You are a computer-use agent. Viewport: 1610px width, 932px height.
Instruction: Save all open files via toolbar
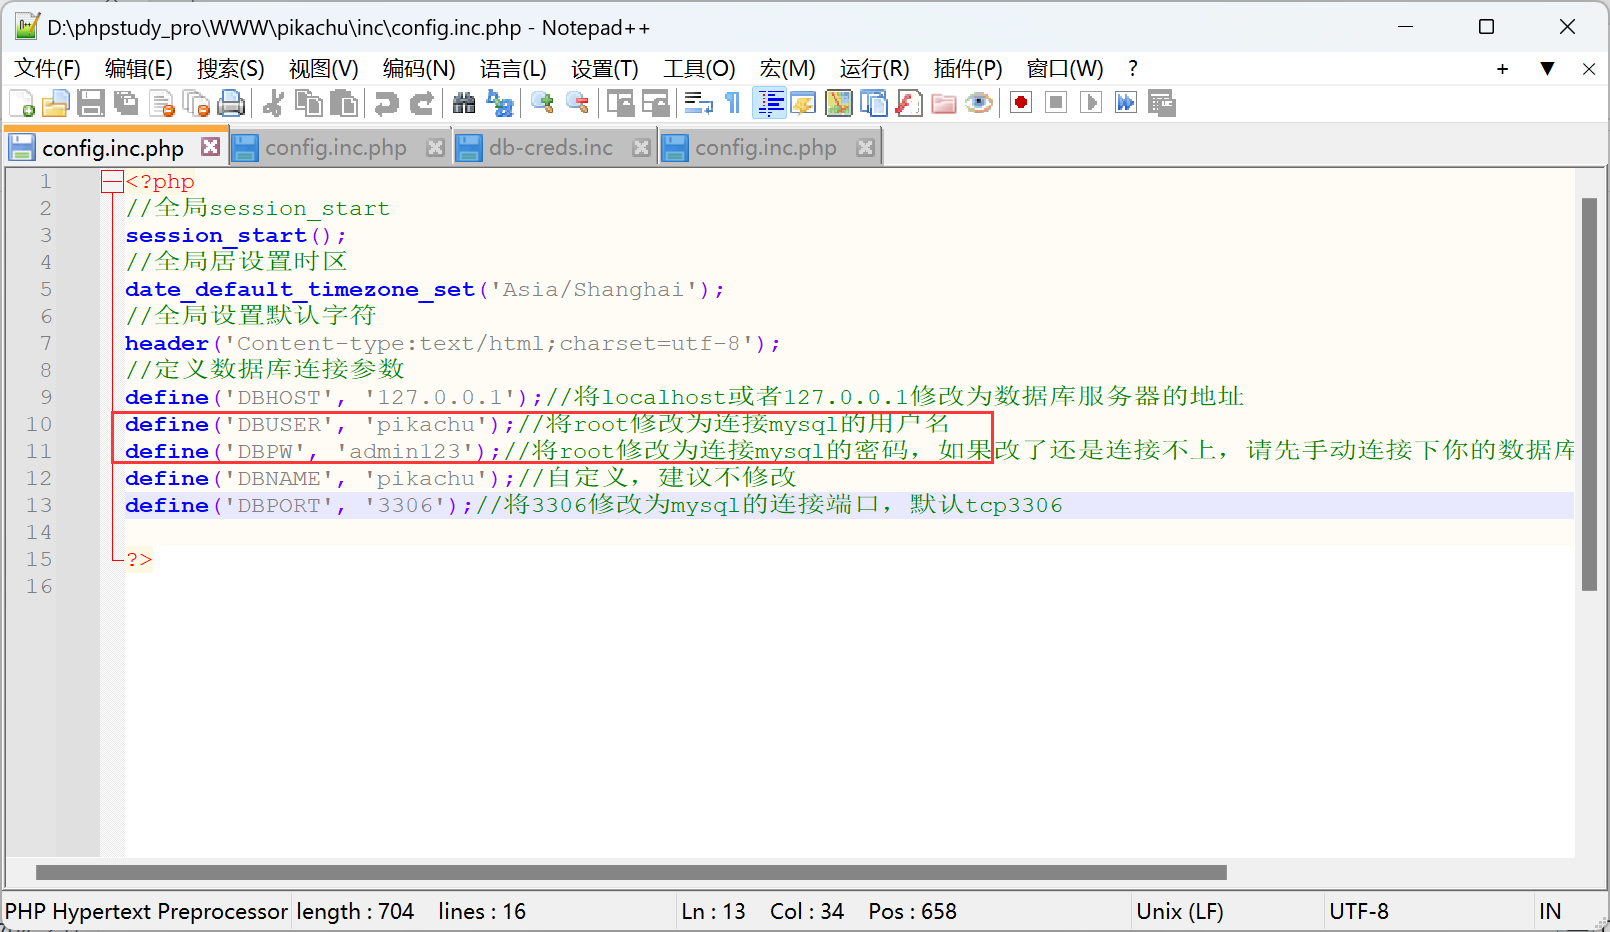(x=126, y=103)
